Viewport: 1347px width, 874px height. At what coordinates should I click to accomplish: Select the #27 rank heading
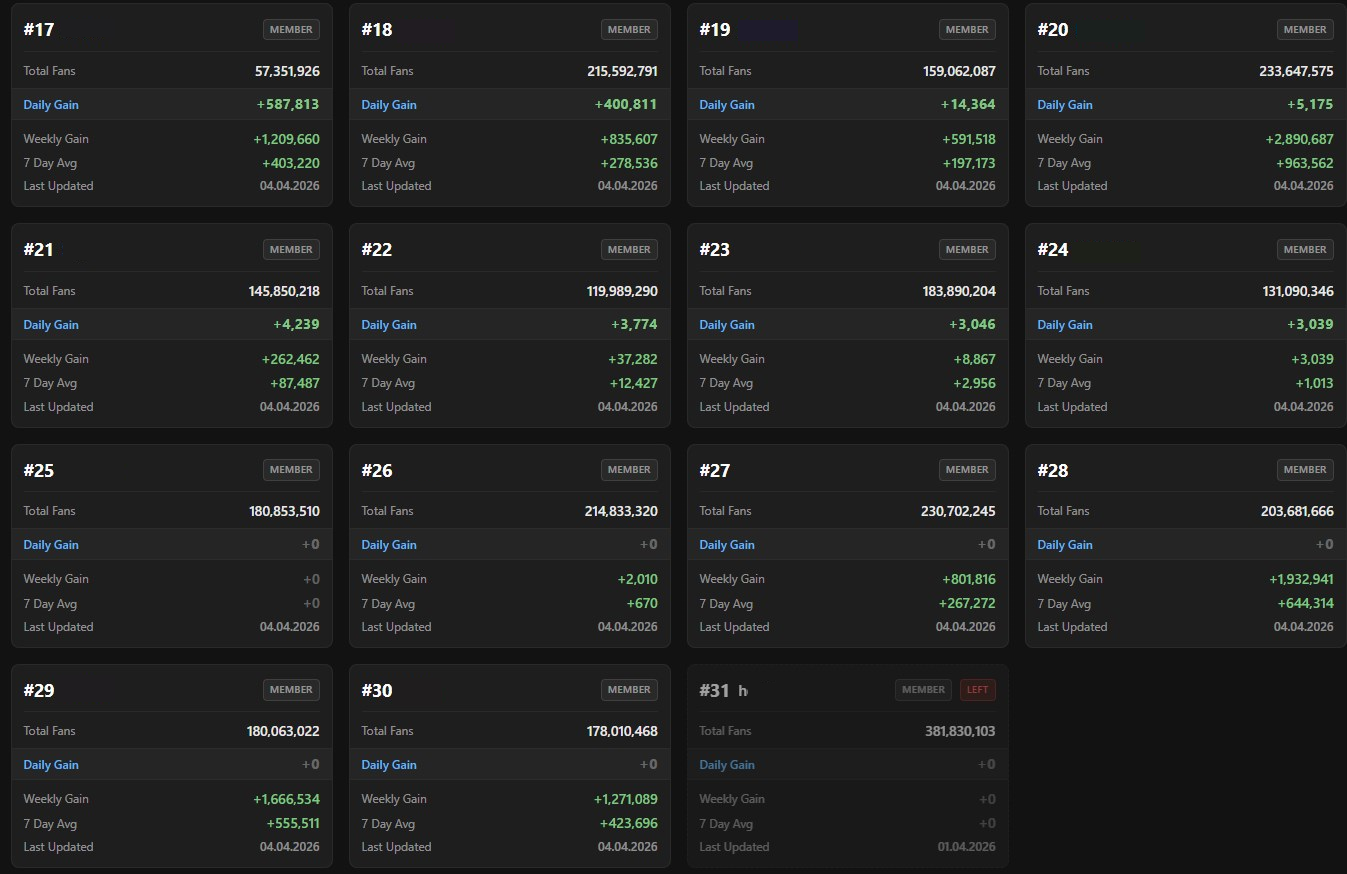tap(715, 470)
